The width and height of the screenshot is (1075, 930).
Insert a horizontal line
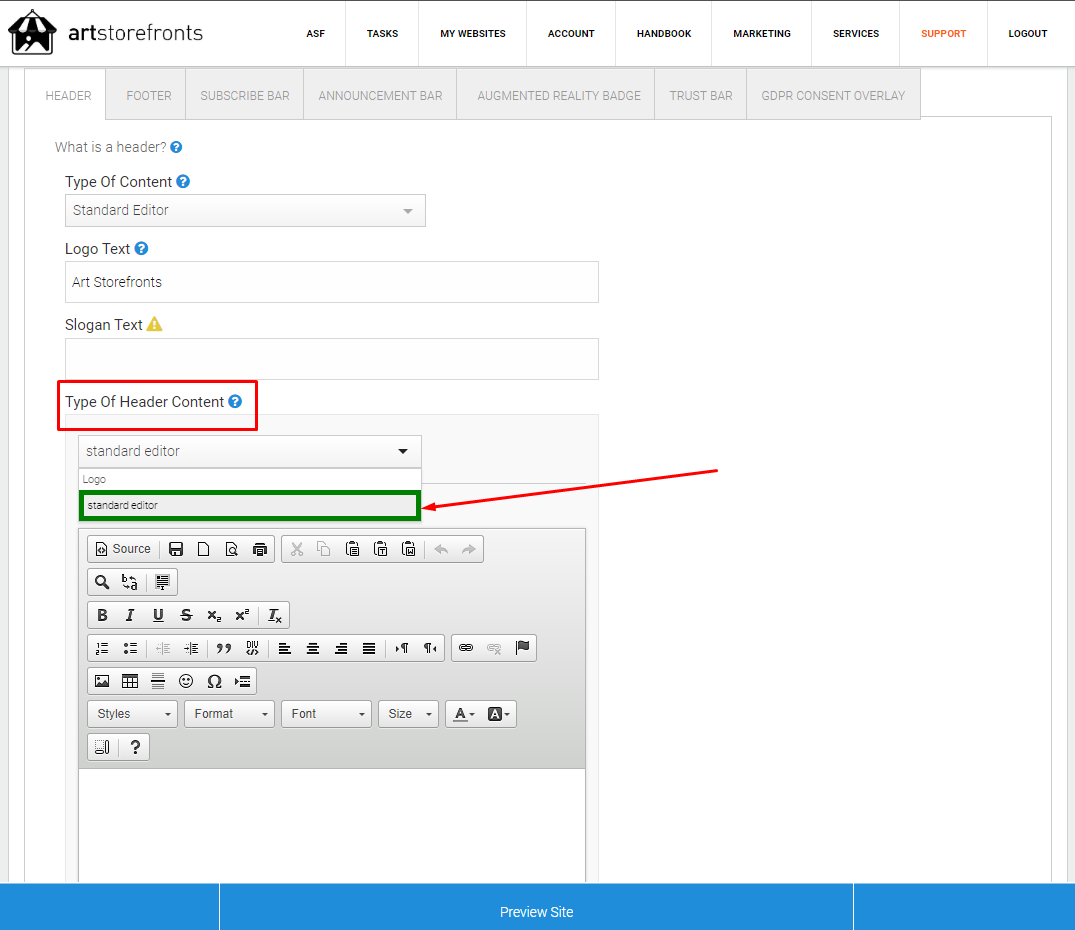pos(158,681)
